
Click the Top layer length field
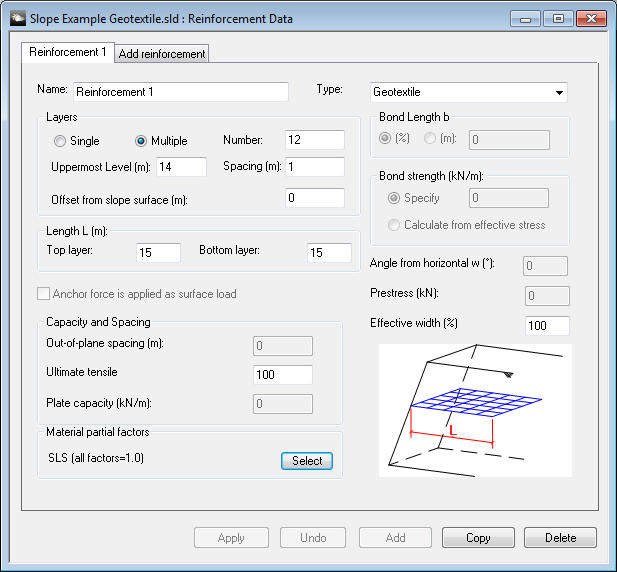pyautogui.click(x=158, y=253)
